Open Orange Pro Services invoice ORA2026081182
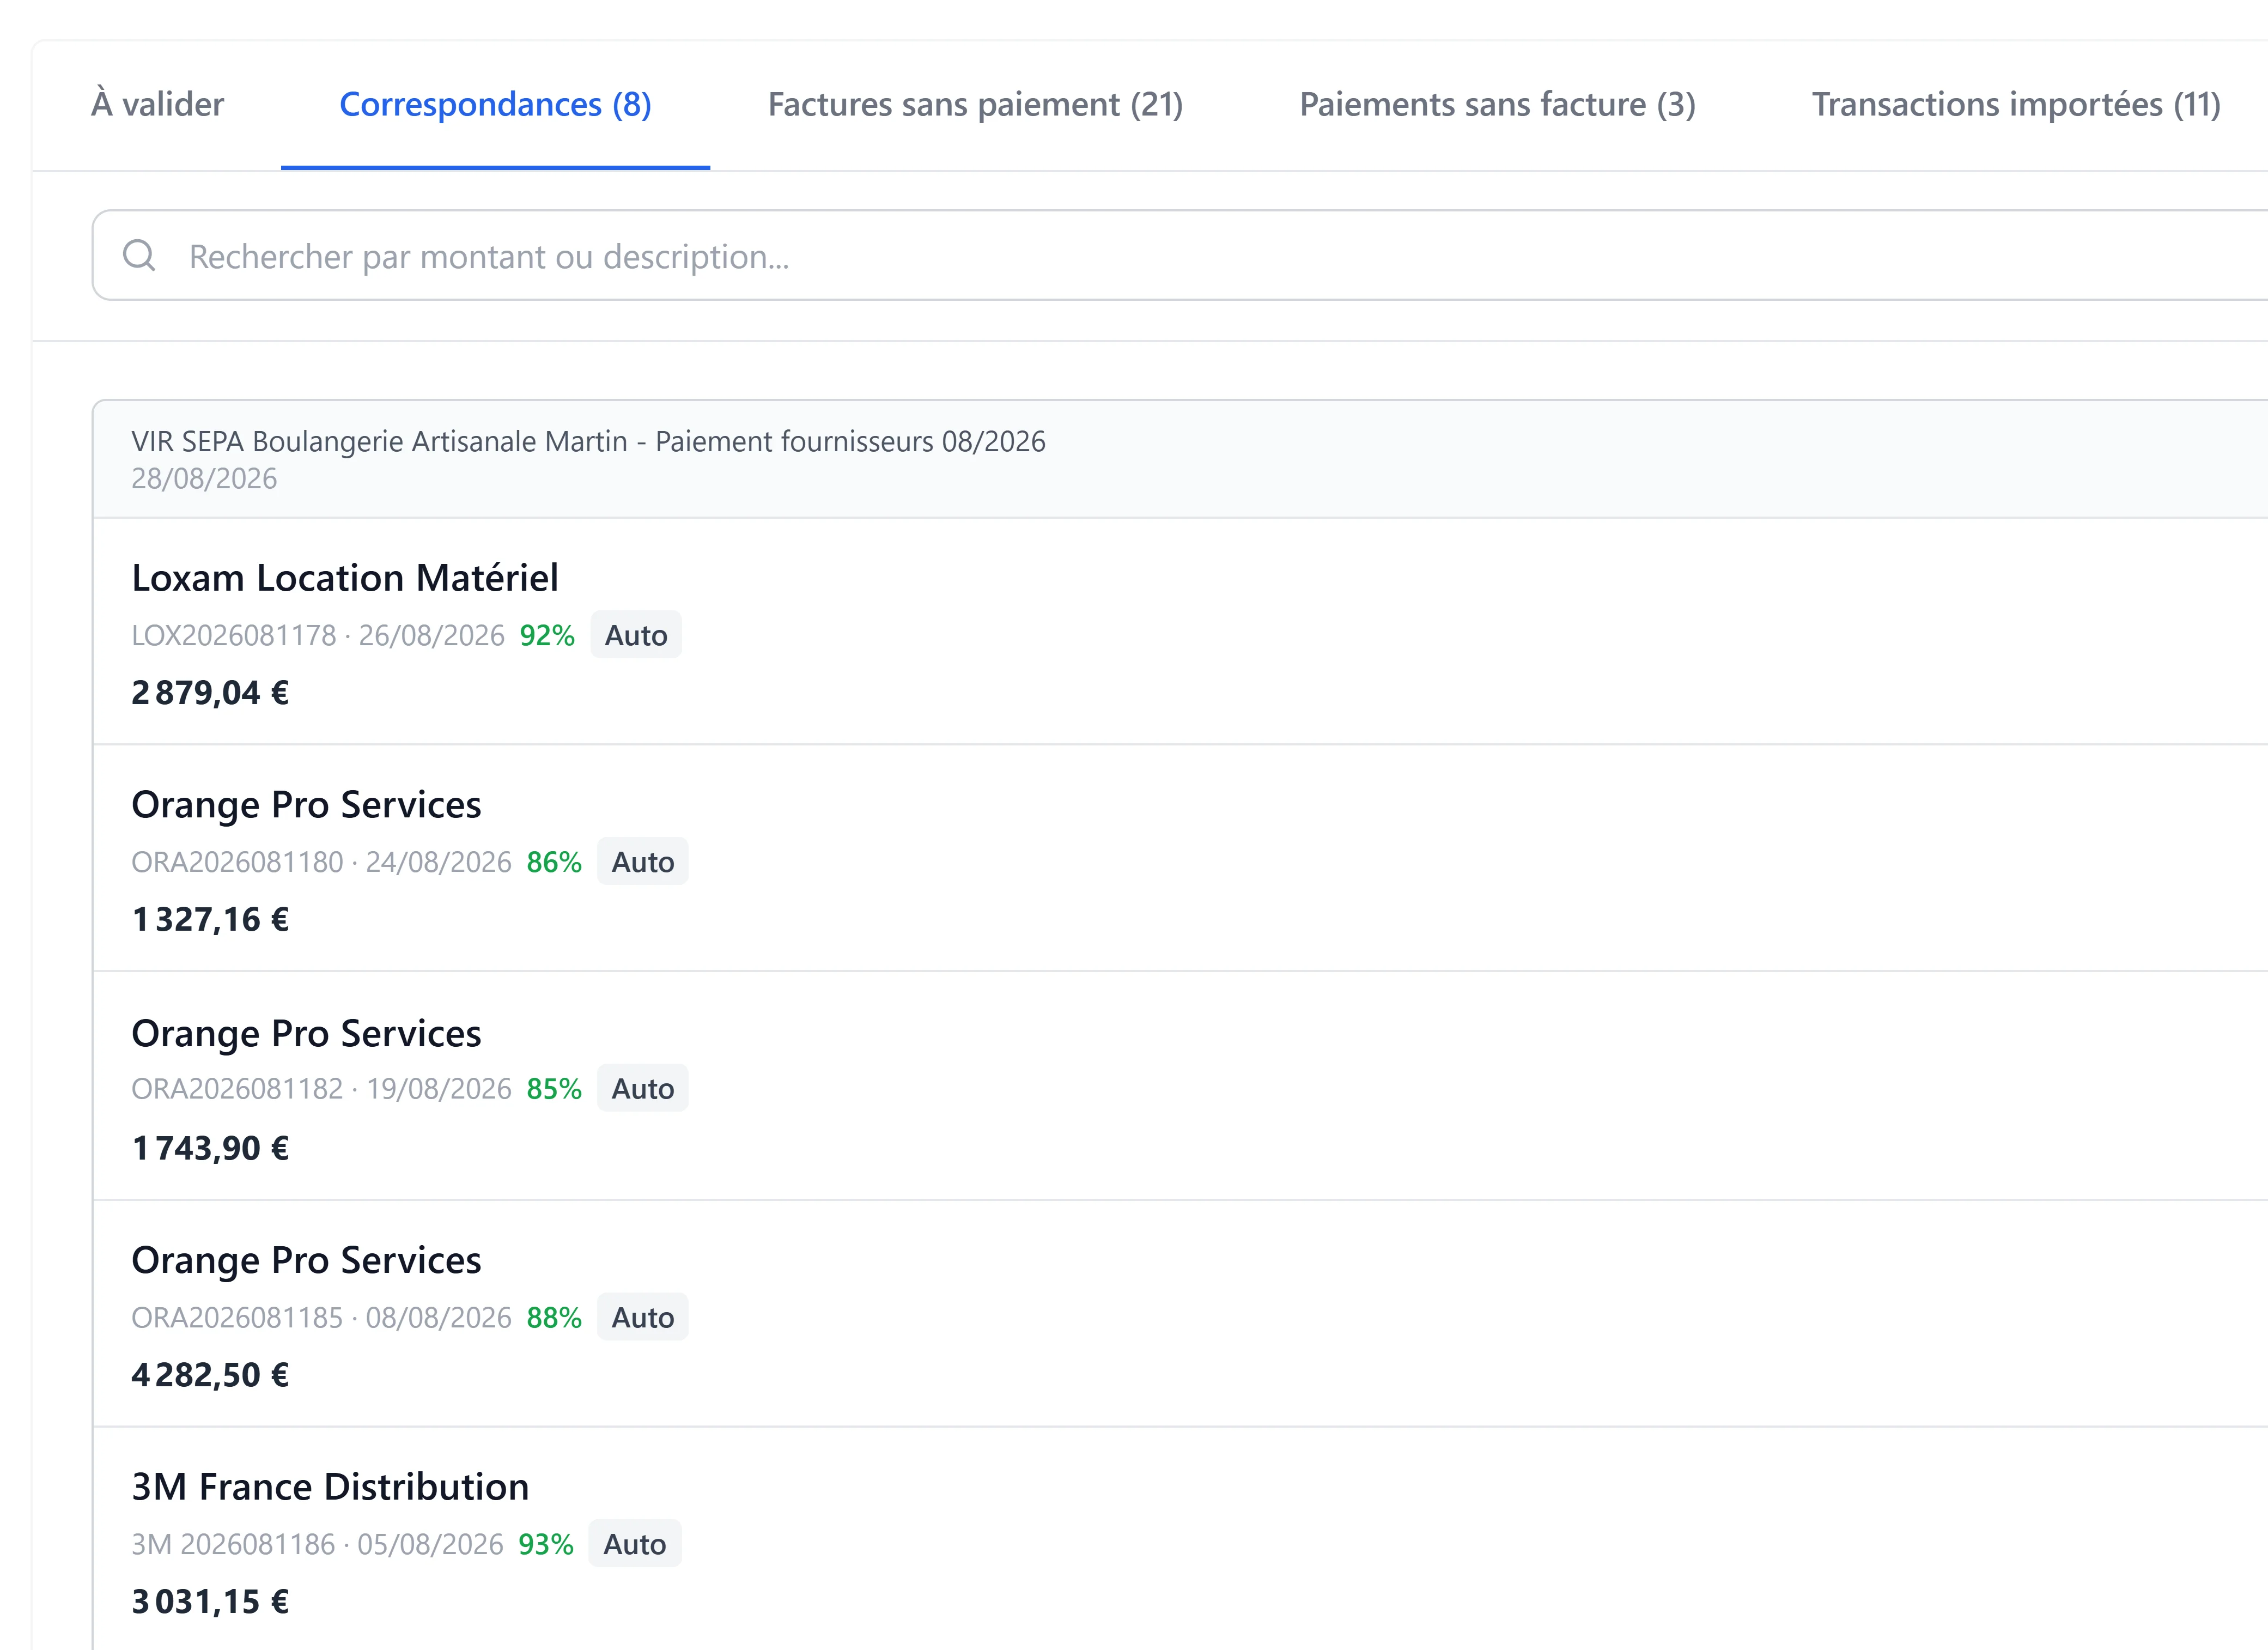 tap(306, 1033)
